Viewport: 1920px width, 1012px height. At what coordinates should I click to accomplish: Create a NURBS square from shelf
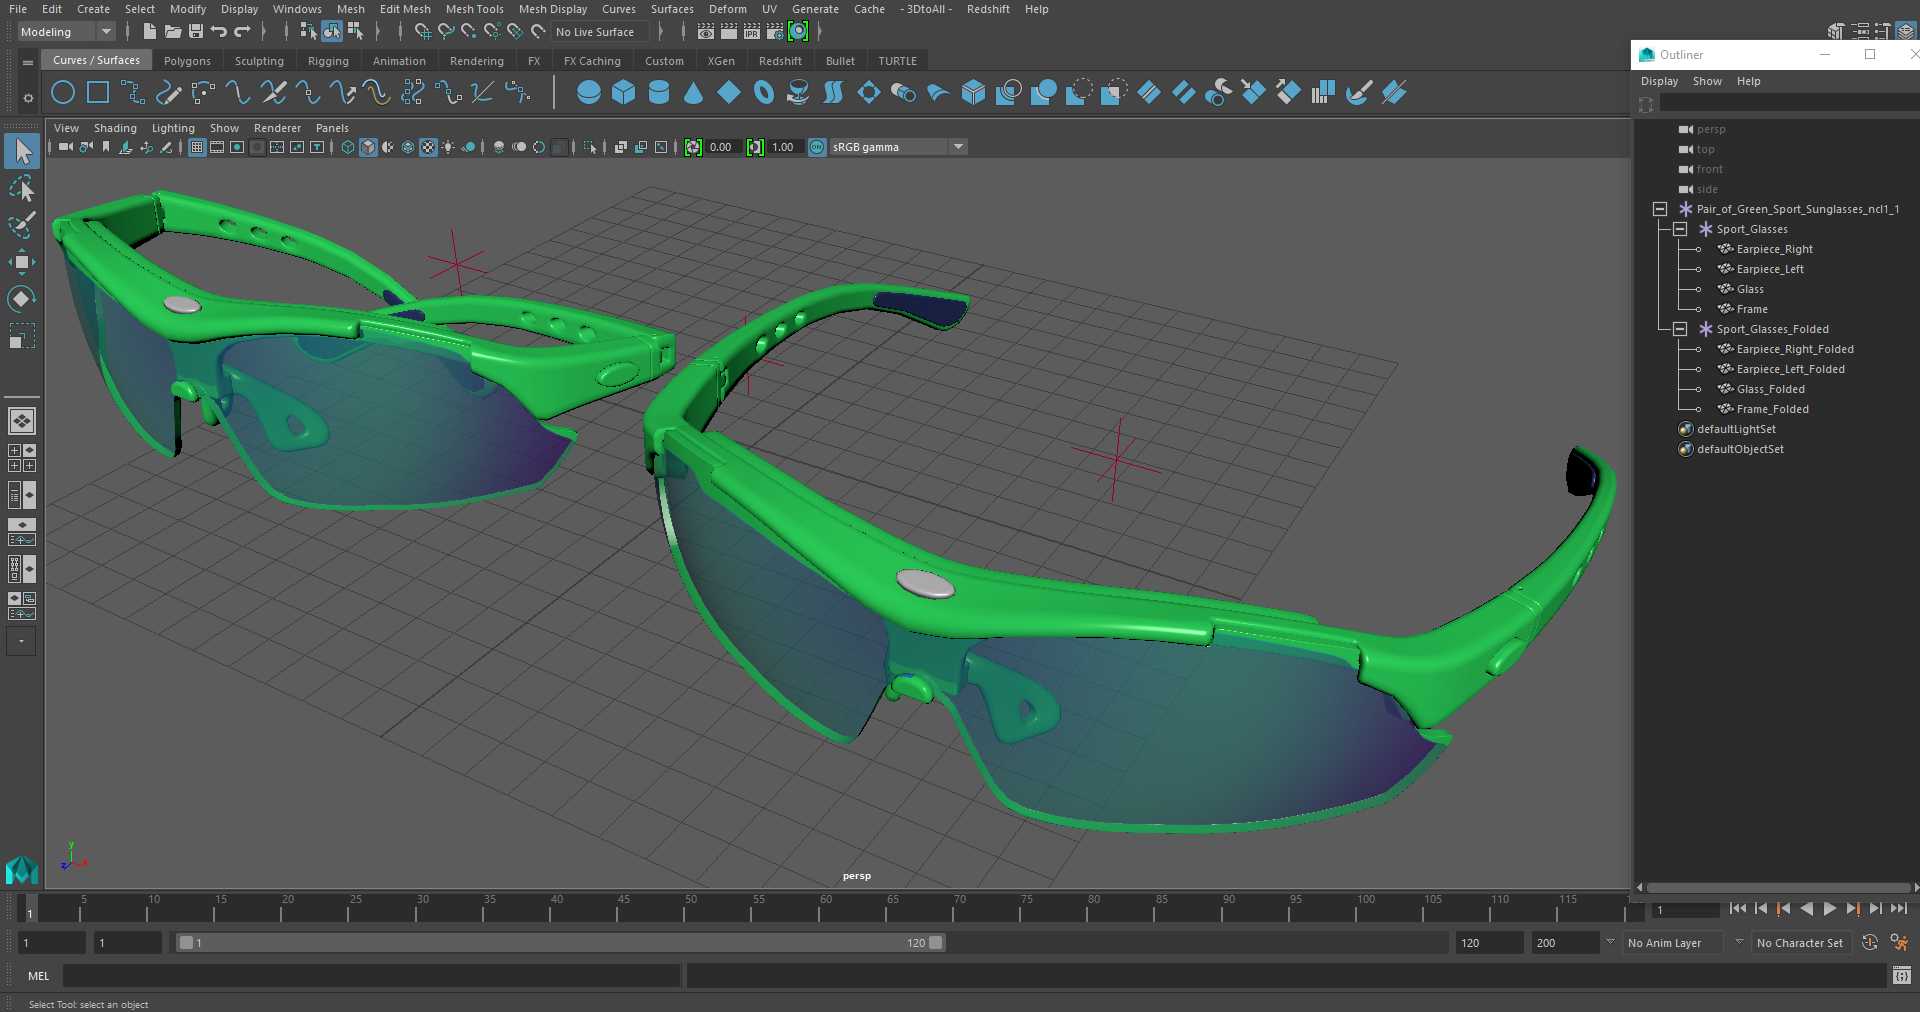[98, 93]
